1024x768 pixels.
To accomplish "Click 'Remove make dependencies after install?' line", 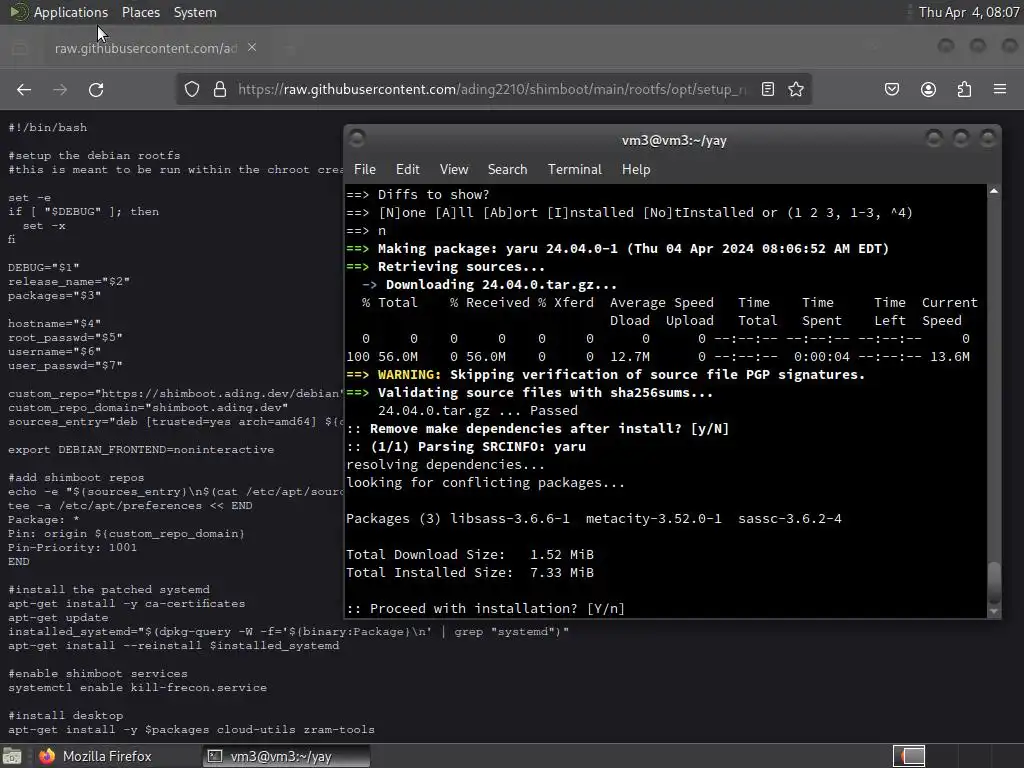I will 537,429.
